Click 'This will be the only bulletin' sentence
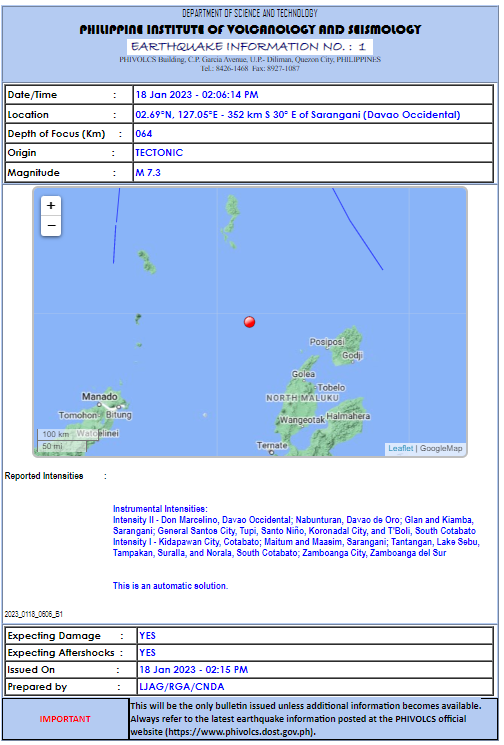Screen dimensions: 504x745 (x=306, y=706)
